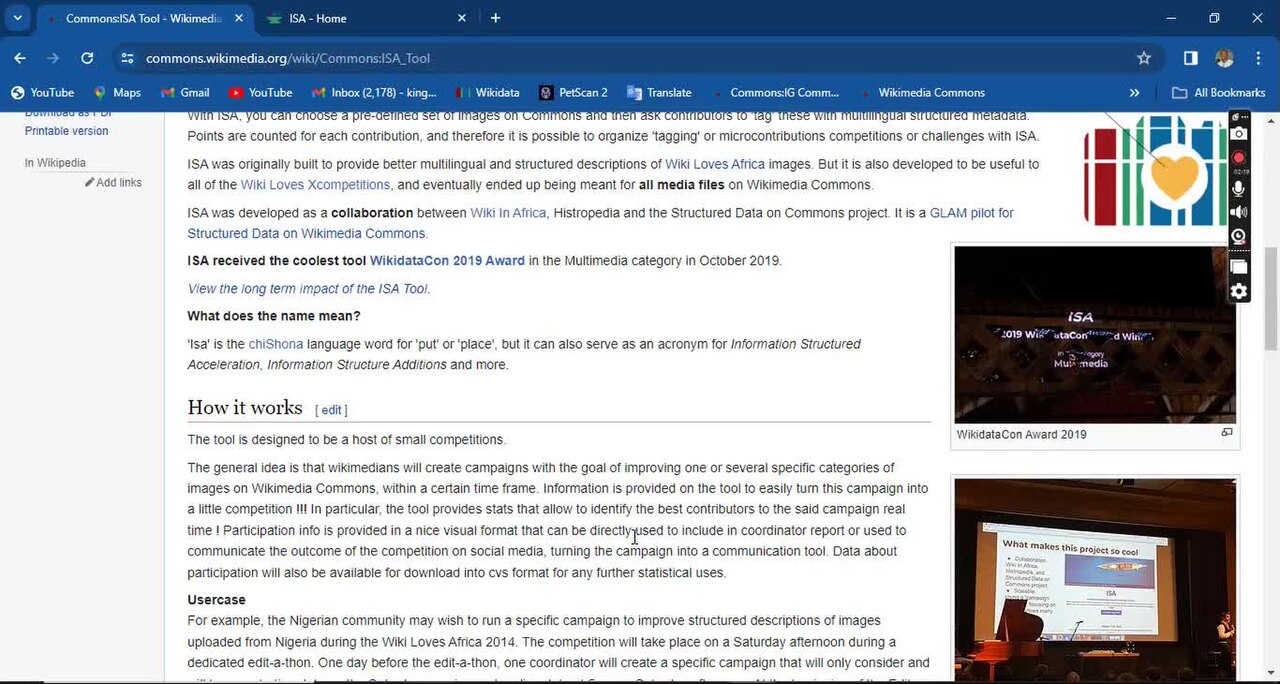Enlarge the WikidataCon Award 2019 thumbnail
1280x684 pixels.
(x=1227, y=433)
